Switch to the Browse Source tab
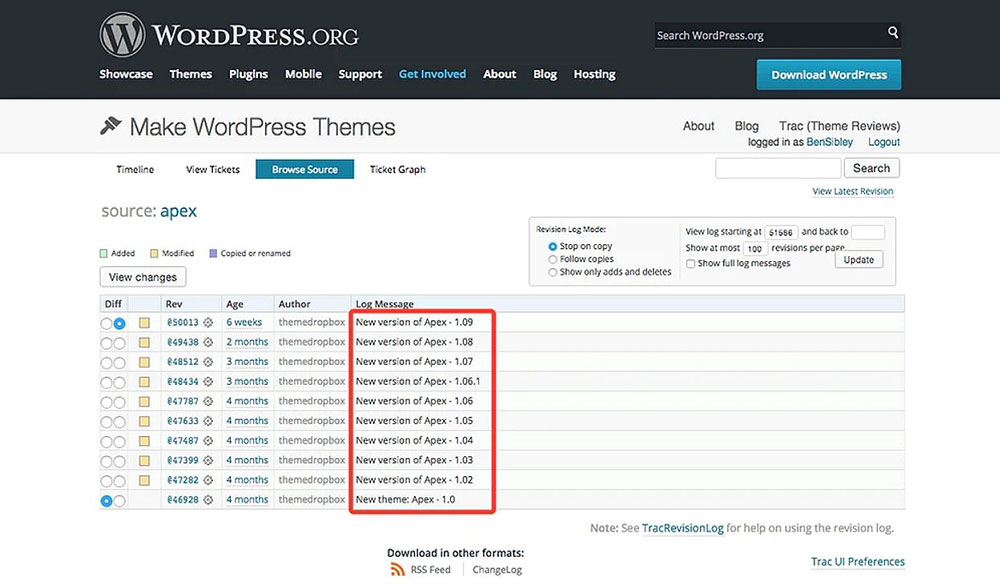The width and height of the screenshot is (1000, 584). click(305, 169)
